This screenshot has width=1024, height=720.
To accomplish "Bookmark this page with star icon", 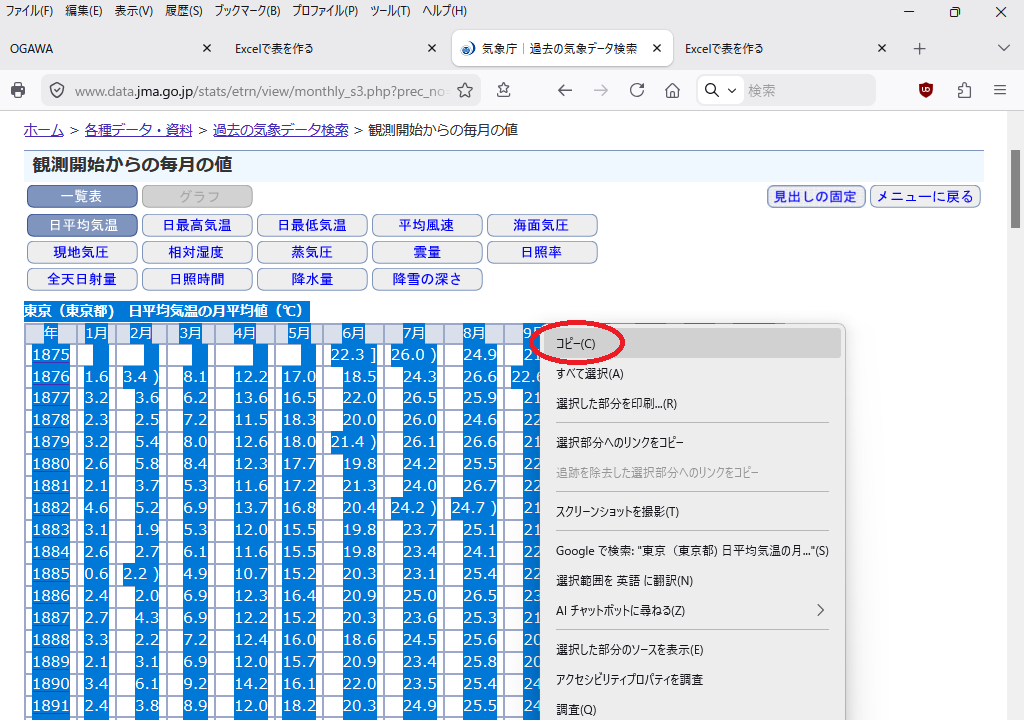I will tap(465, 90).
